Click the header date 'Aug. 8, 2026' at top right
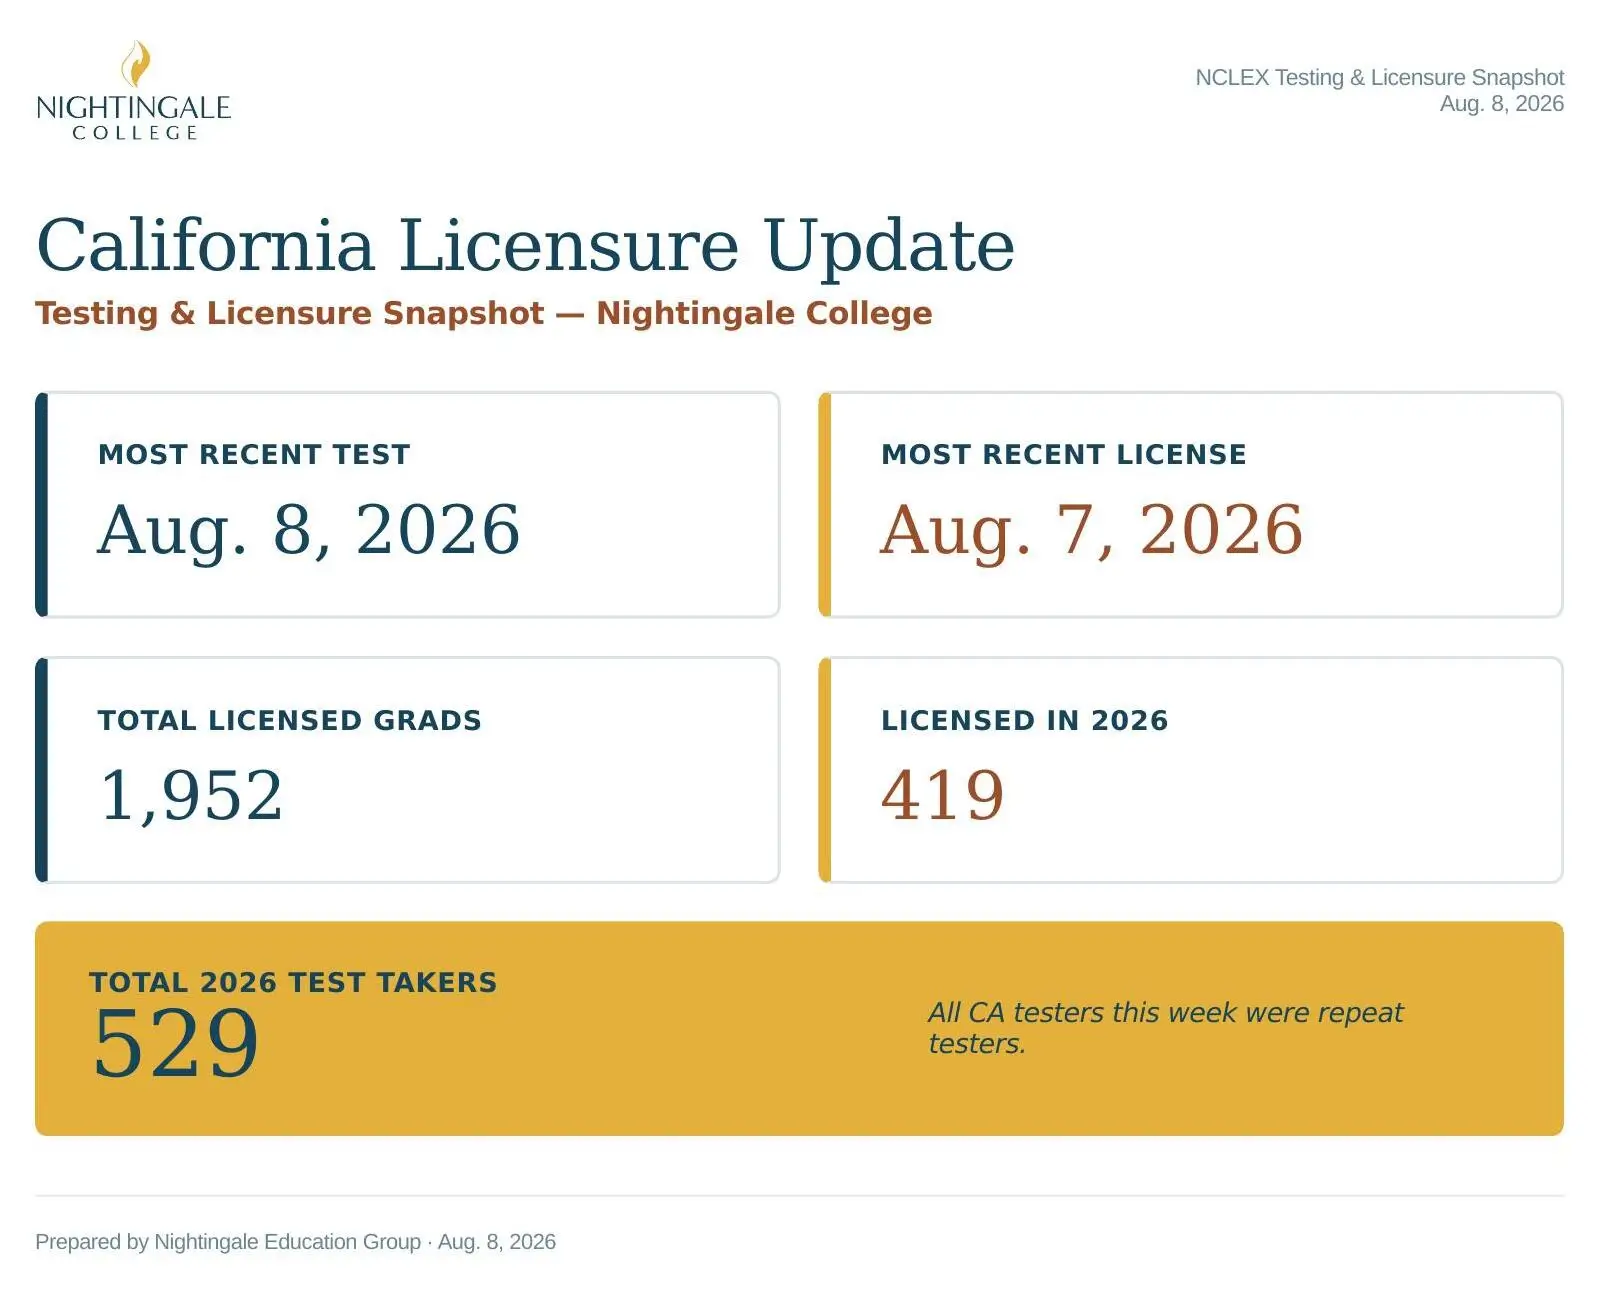The width and height of the screenshot is (1598, 1294). 1501,104
